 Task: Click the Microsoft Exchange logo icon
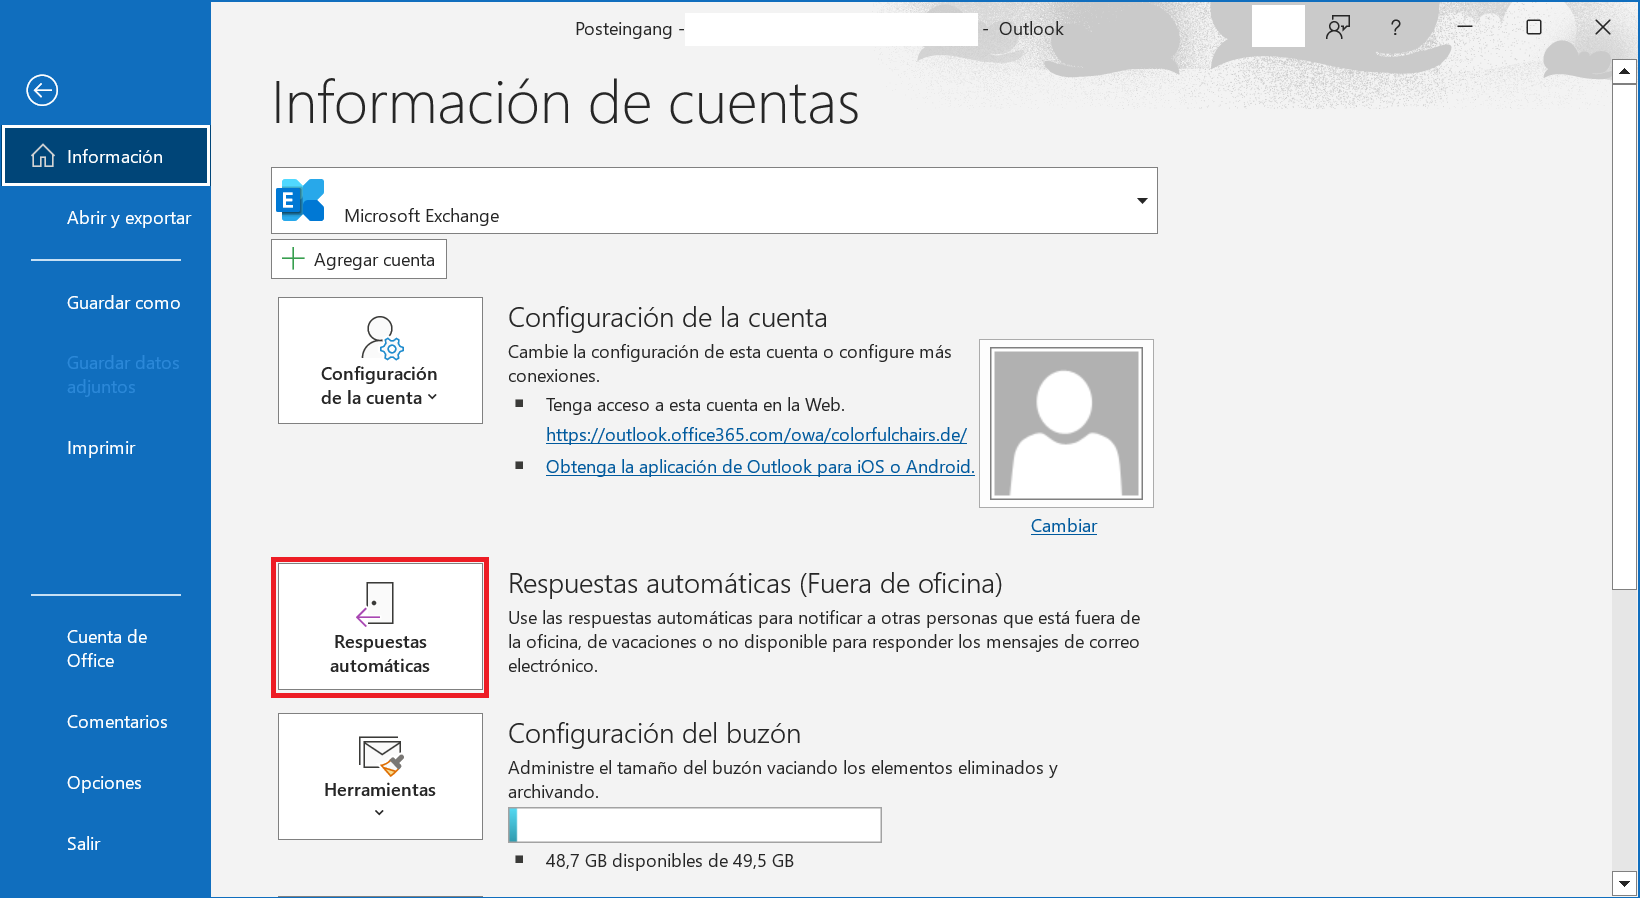[300, 200]
